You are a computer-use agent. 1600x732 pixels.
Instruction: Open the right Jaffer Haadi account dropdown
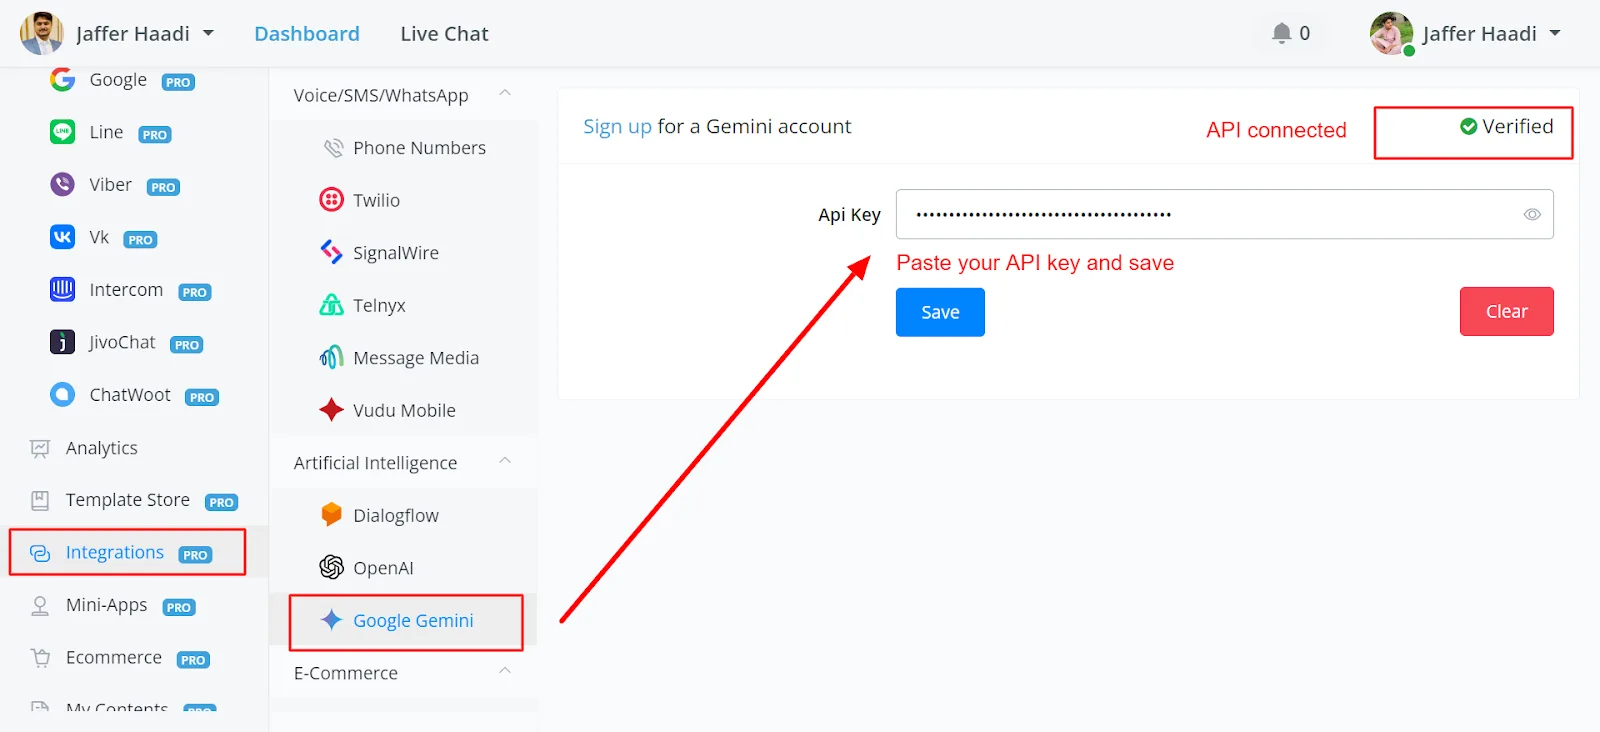click(1466, 33)
